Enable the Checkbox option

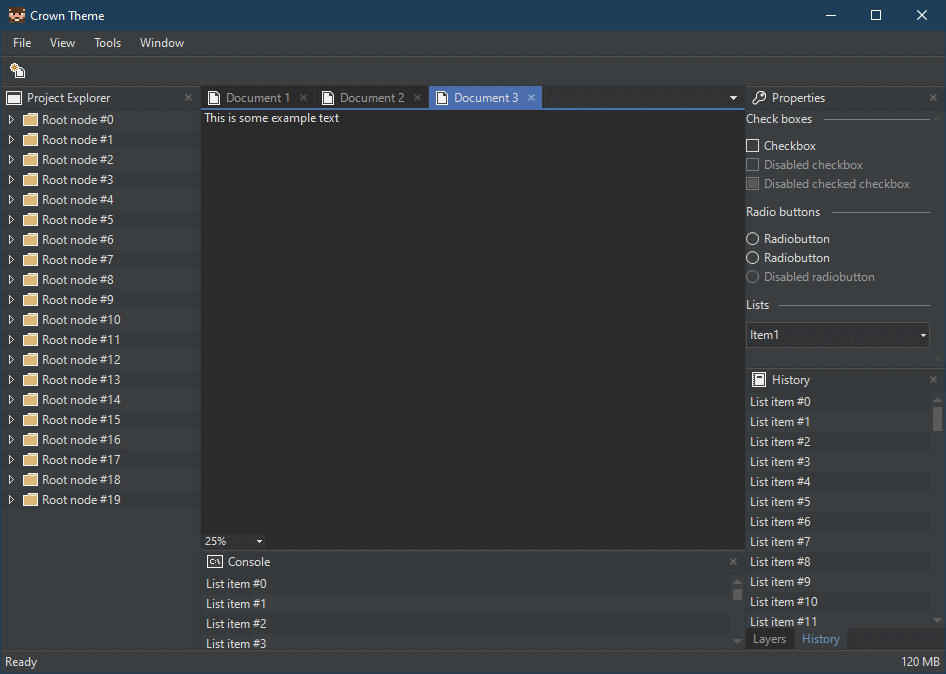tap(753, 146)
